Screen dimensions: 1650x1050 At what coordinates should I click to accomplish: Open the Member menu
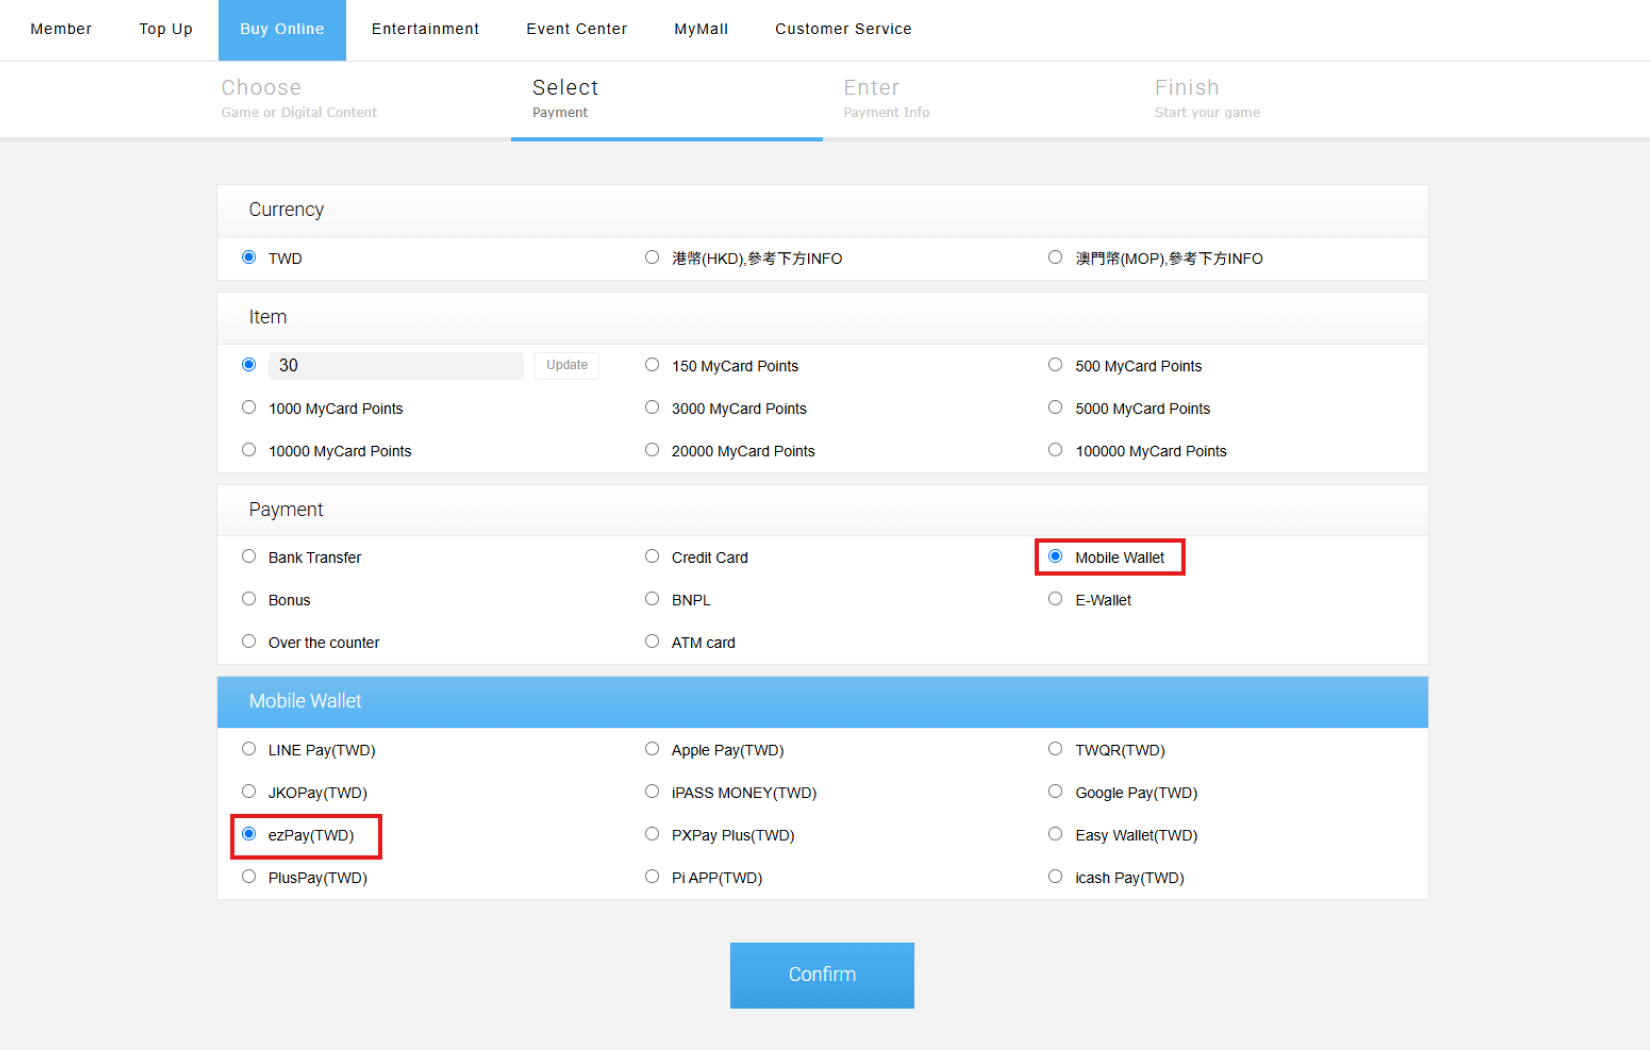point(61,29)
